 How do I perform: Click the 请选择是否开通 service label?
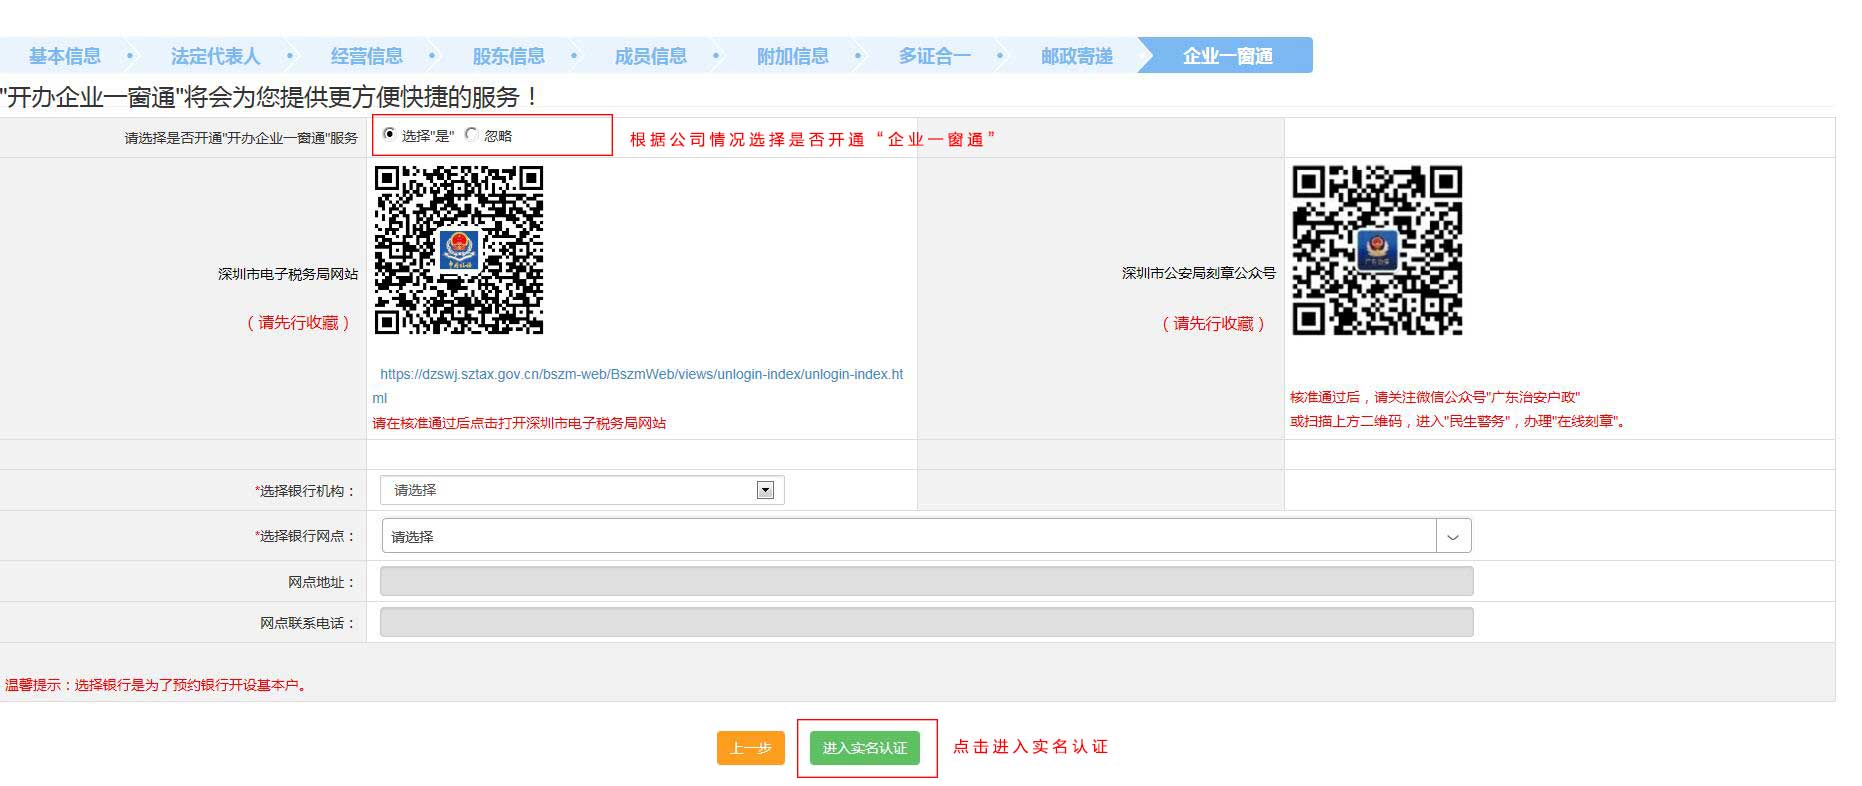coord(241,138)
